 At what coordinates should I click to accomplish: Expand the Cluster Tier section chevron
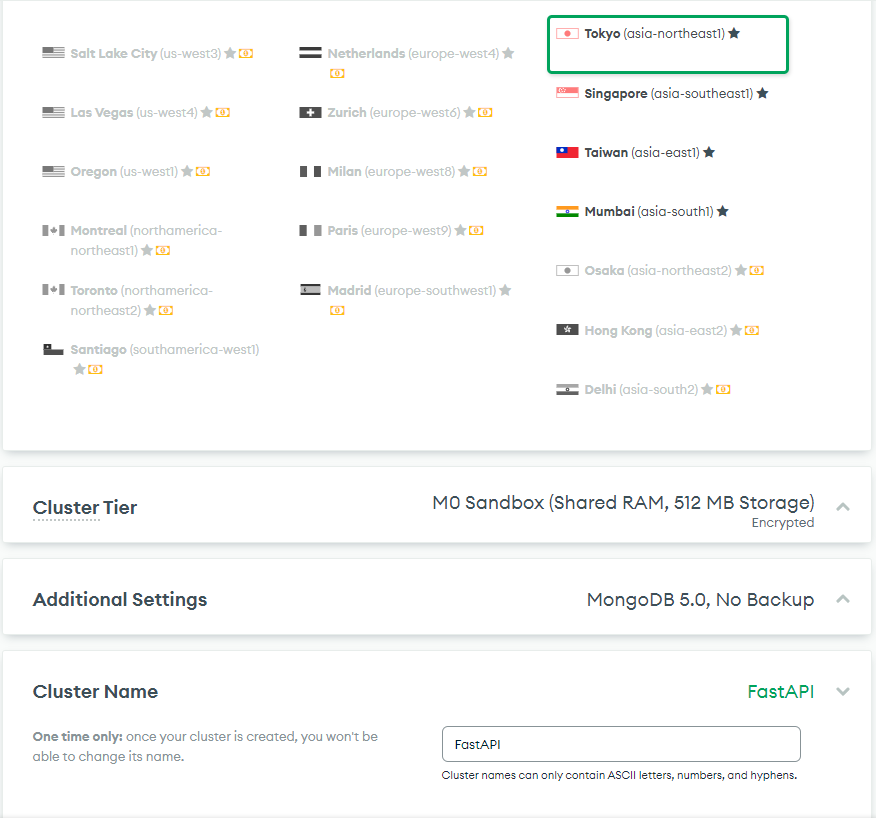(x=842, y=507)
